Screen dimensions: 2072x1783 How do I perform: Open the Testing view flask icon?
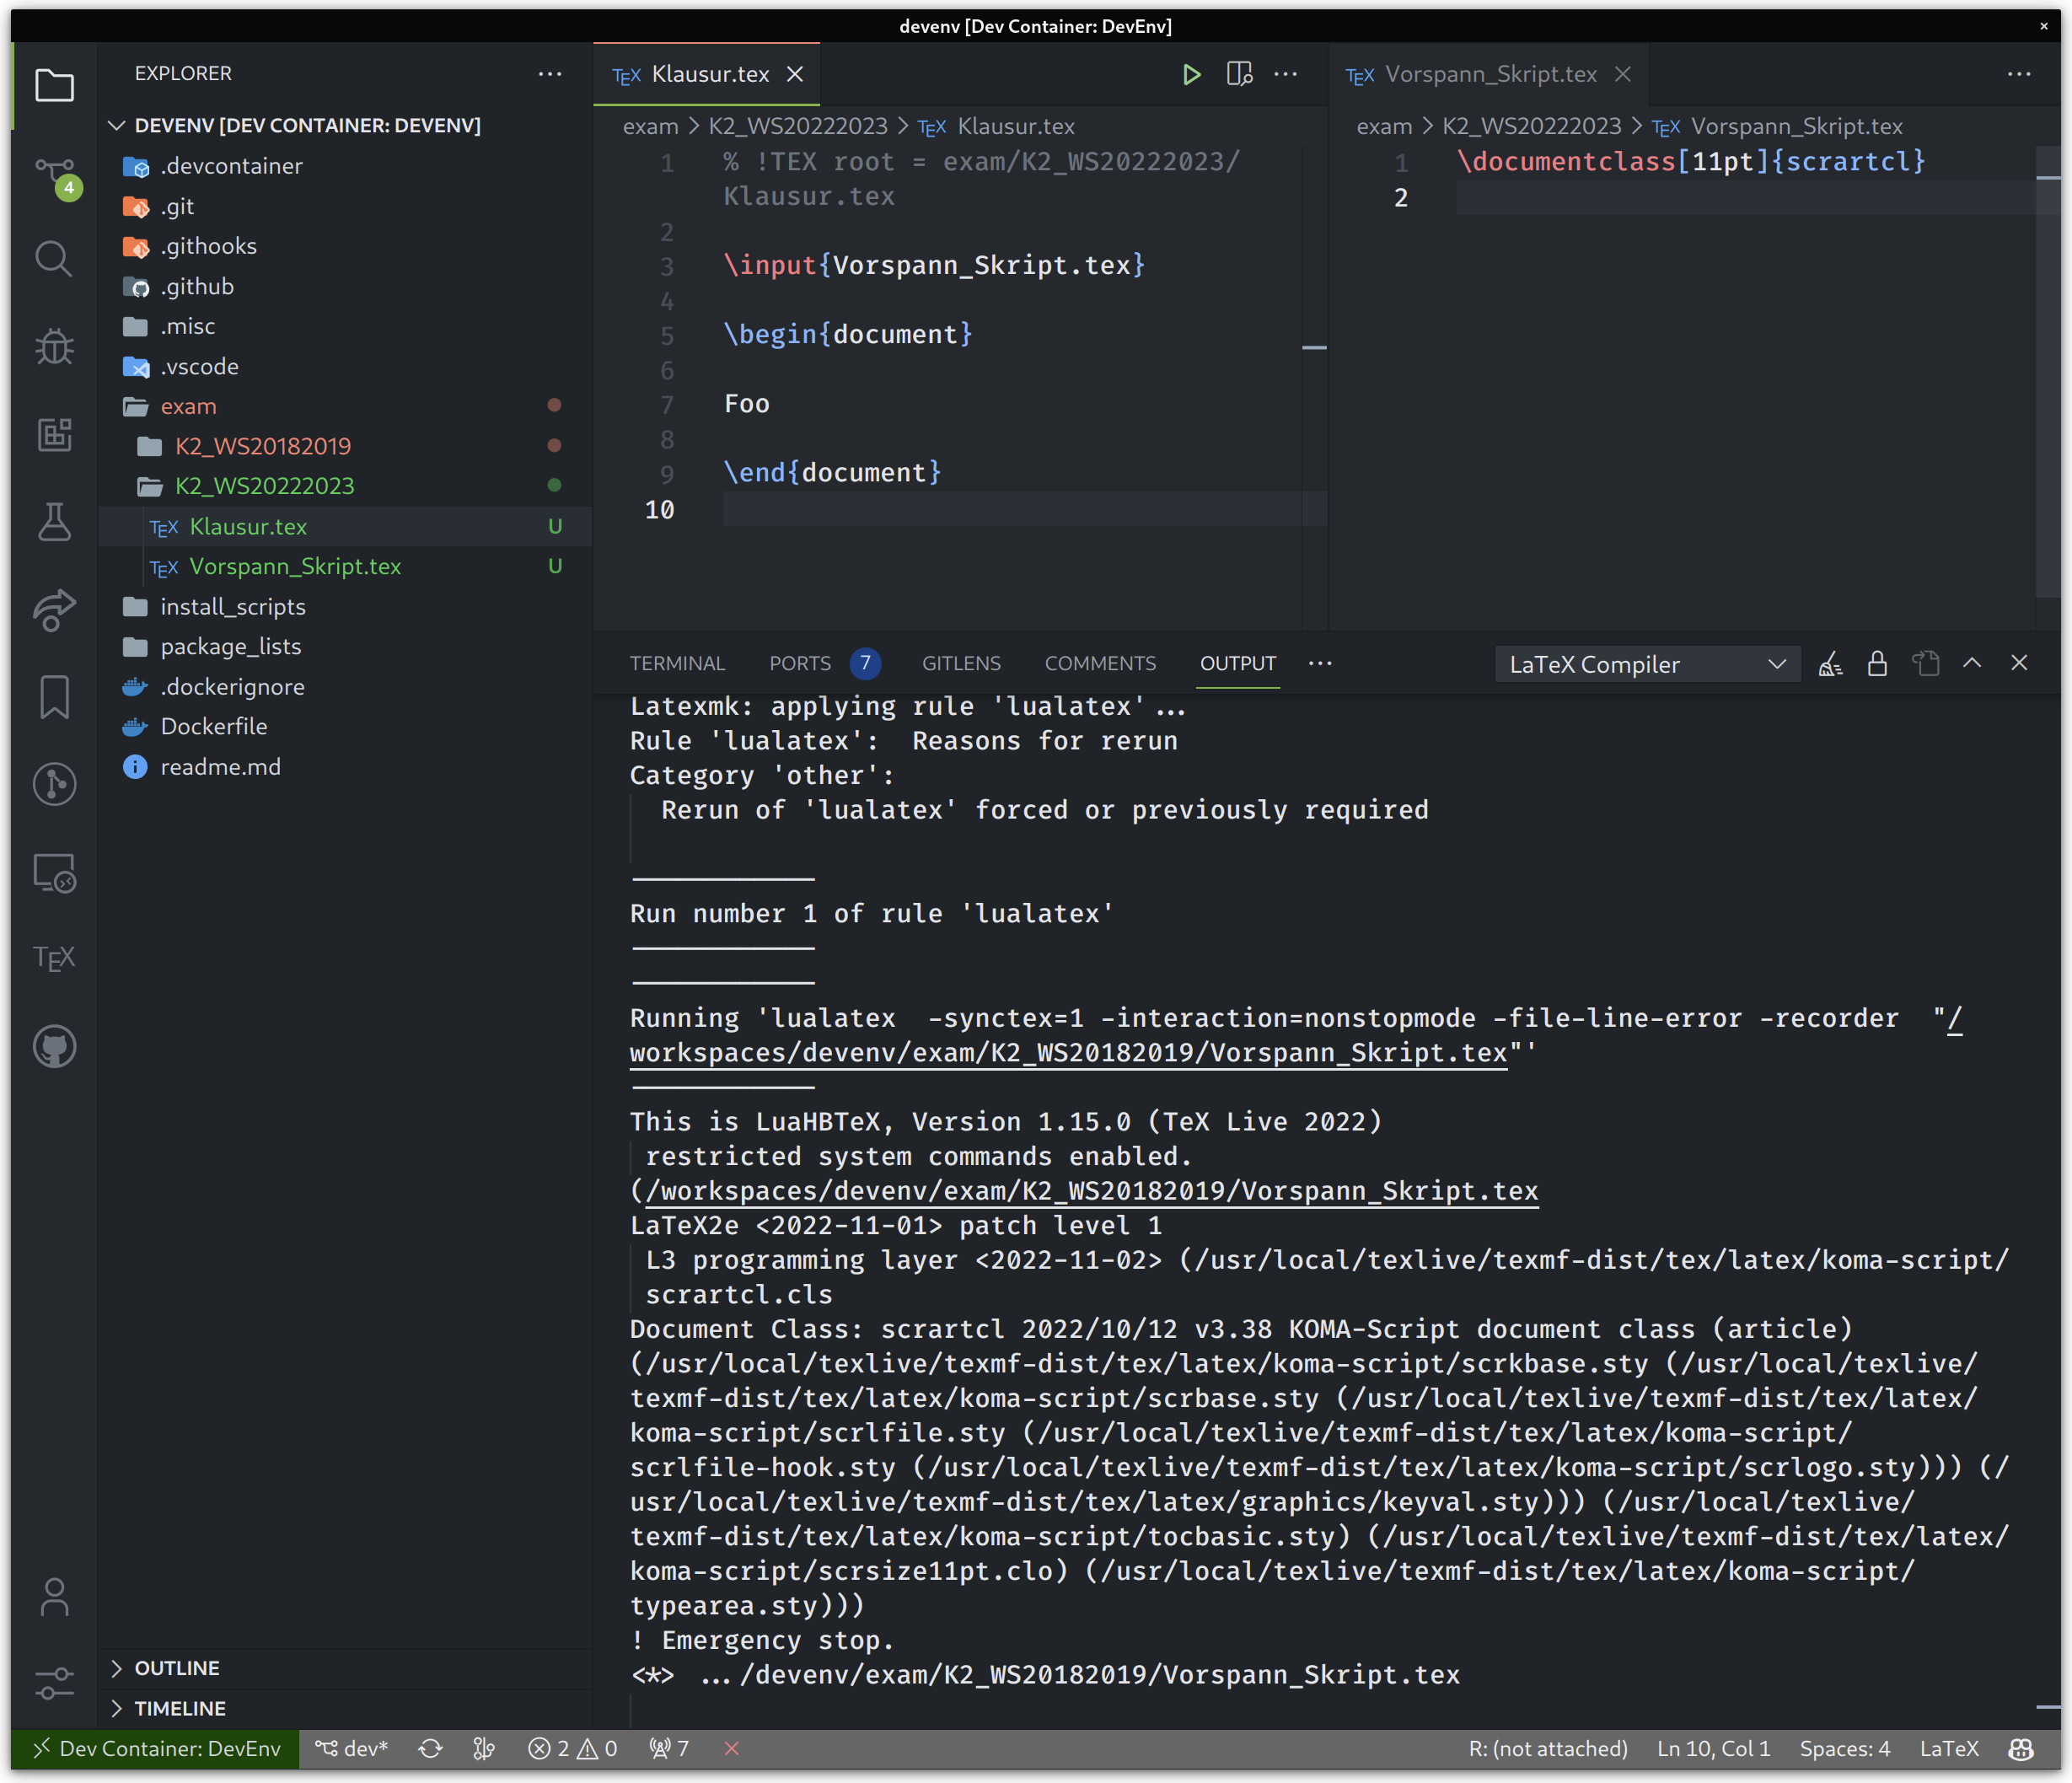click(x=54, y=522)
